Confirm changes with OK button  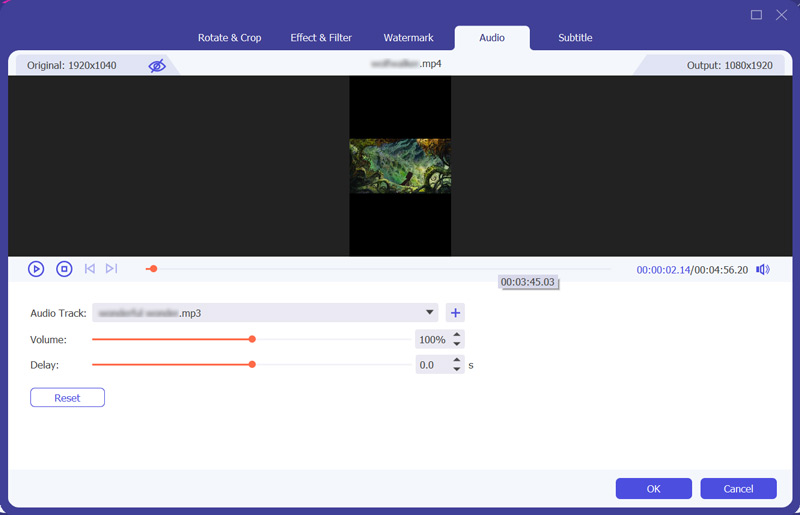pos(653,489)
